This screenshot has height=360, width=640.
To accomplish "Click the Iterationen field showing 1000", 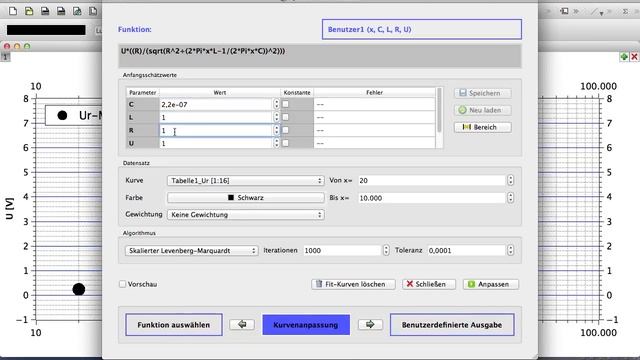I will tap(342, 250).
